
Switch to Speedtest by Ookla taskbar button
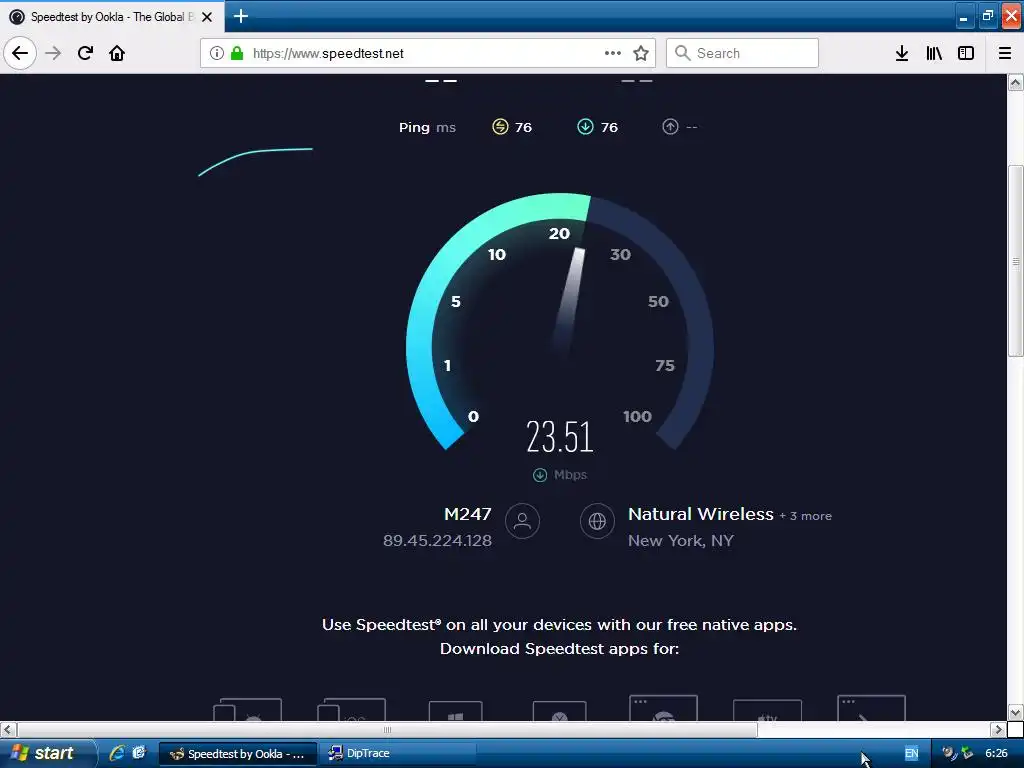[x=238, y=754]
